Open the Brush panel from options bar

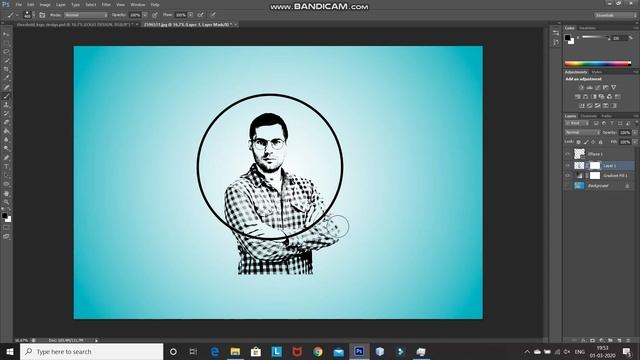tap(42, 15)
